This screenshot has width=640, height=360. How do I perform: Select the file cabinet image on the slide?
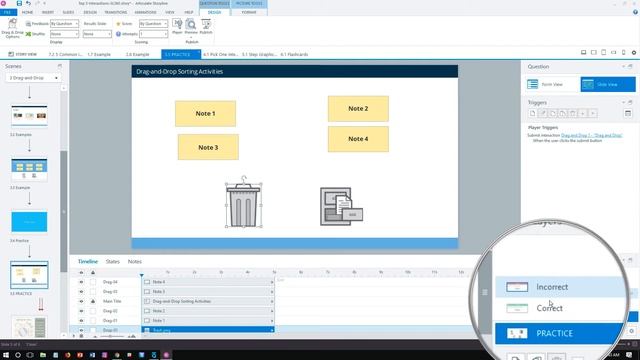[342, 206]
